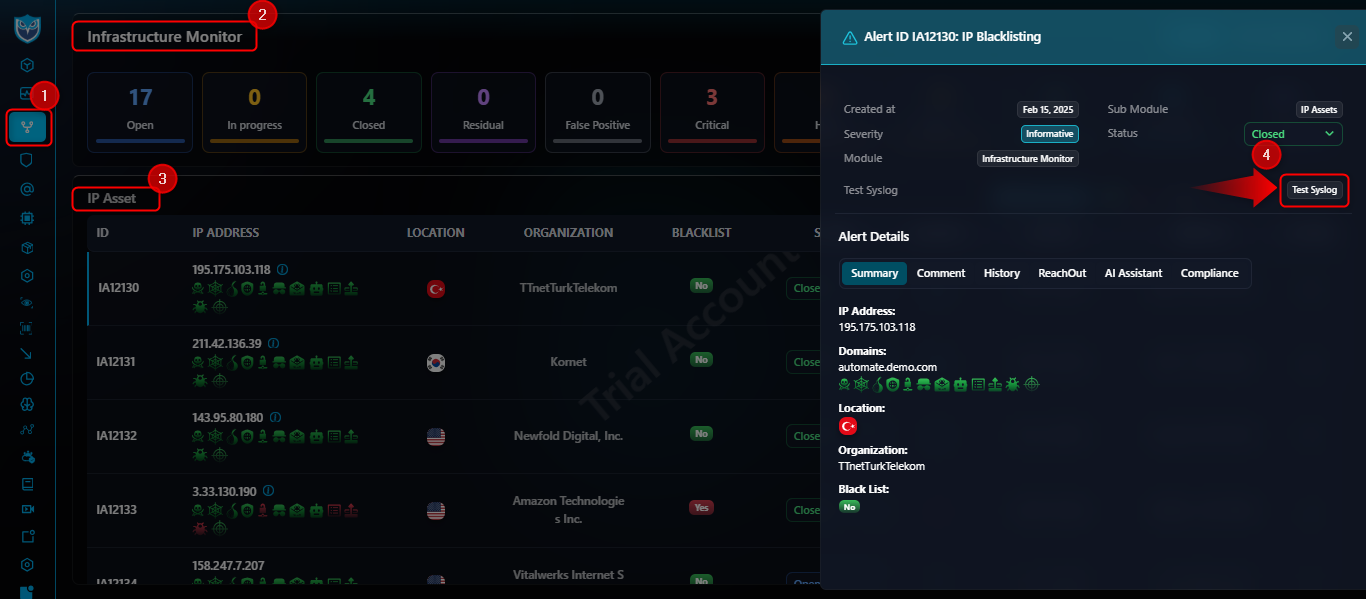This screenshot has height=599, width=1366.
Task: Open the @ email icon in sidebar
Action: point(27,188)
